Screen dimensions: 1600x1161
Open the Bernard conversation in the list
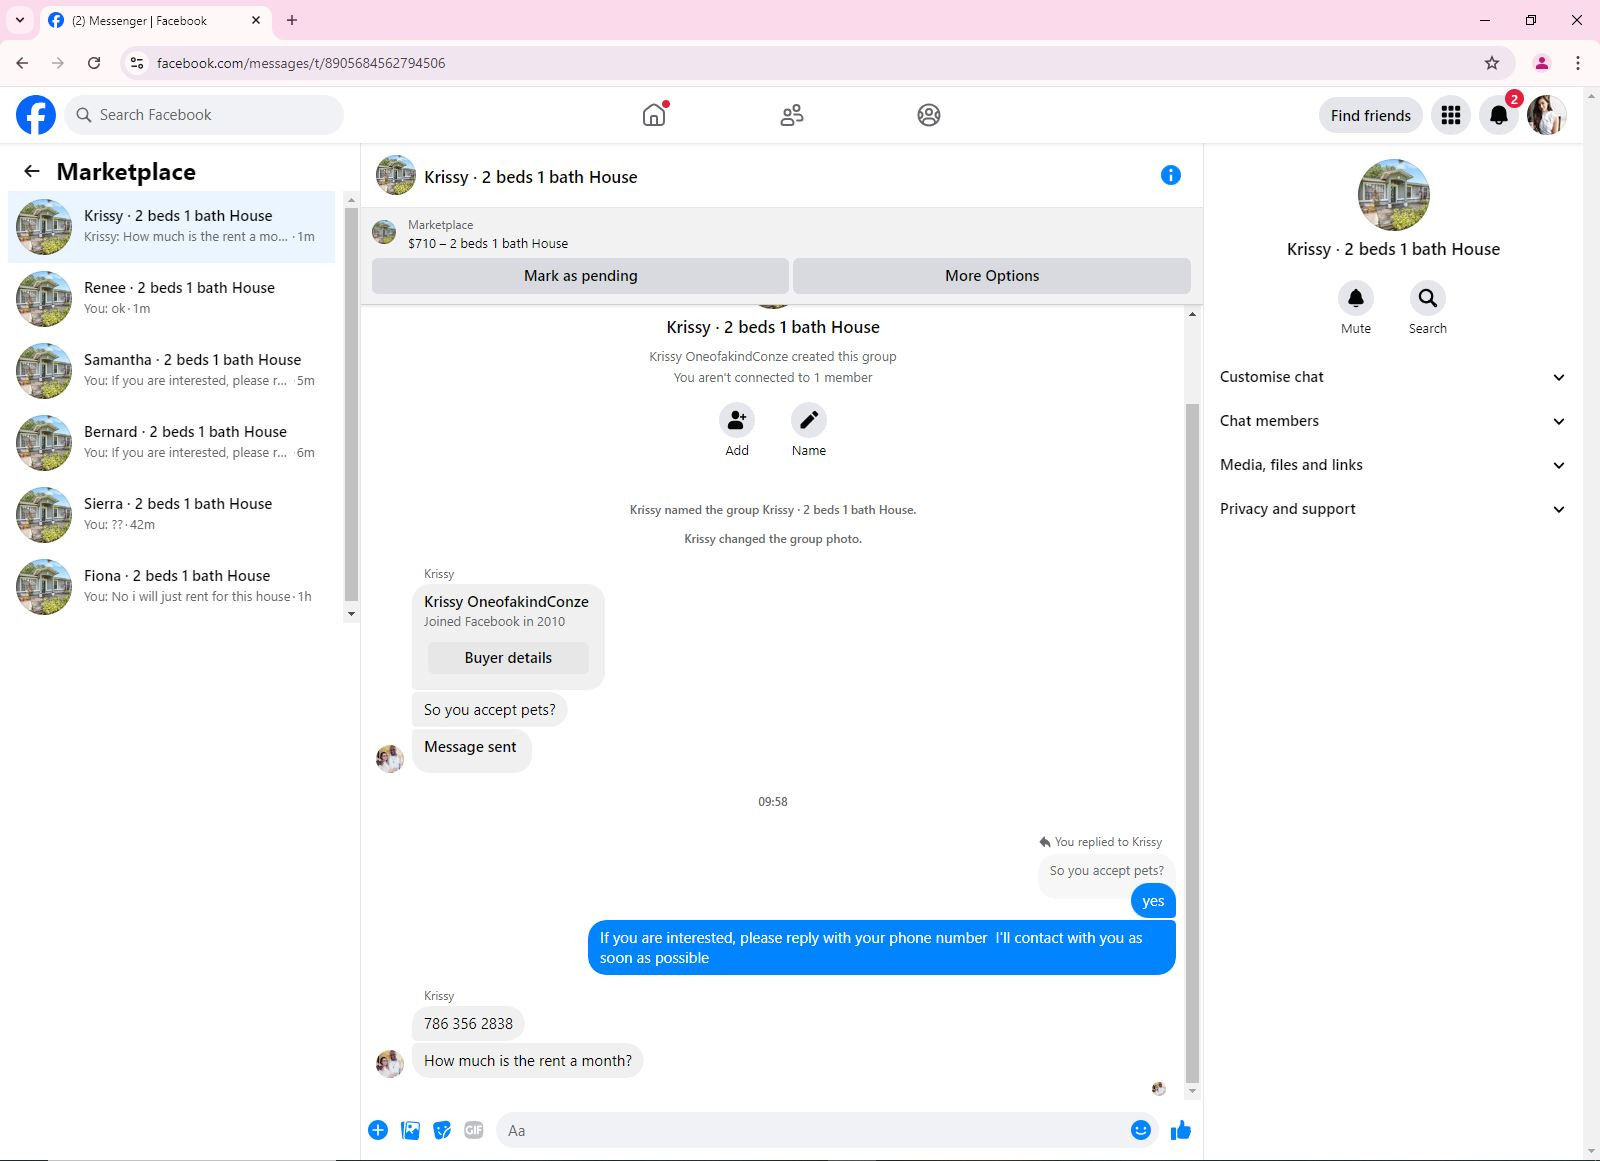pos(172,443)
